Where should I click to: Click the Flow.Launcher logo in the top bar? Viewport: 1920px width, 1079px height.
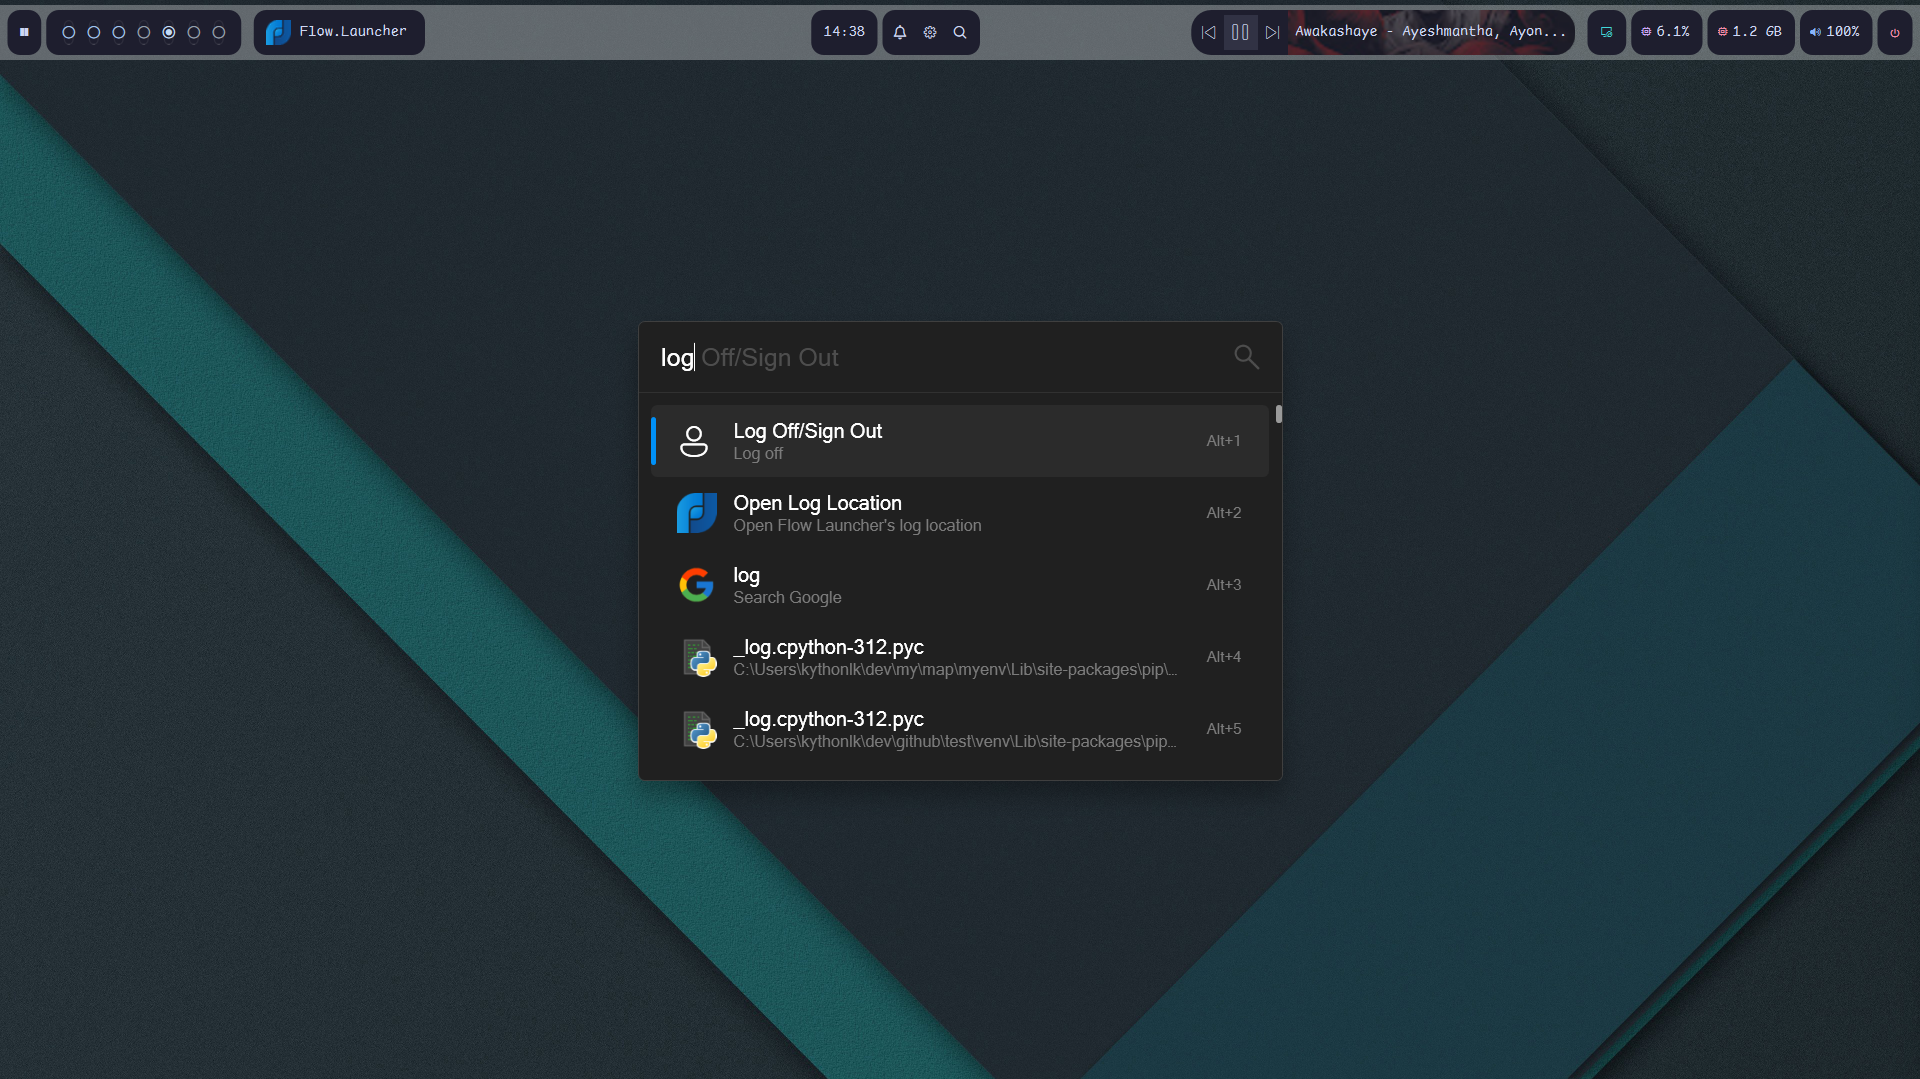coord(277,32)
